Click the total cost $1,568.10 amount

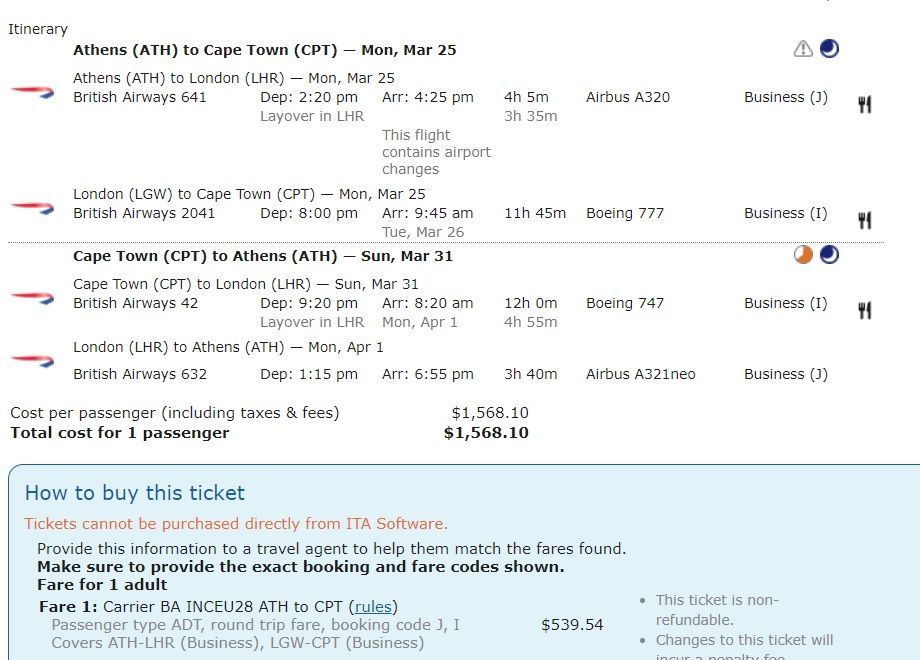(486, 433)
